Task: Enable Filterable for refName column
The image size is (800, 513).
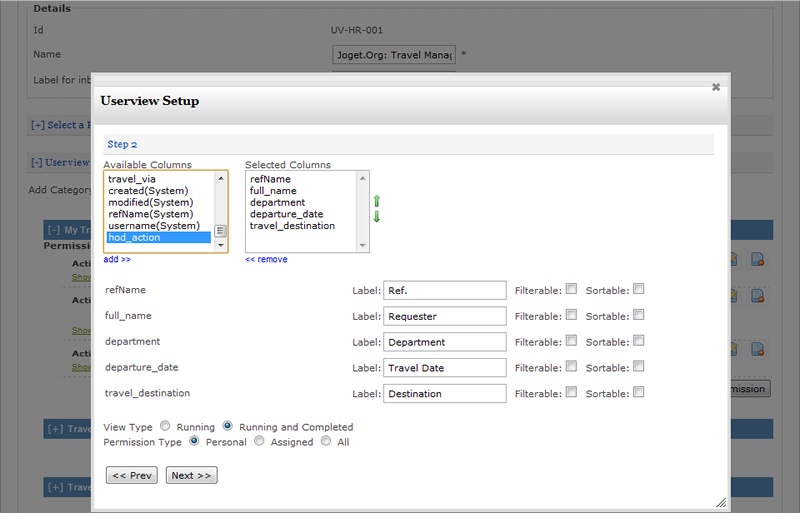Action: tap(571, 289)
